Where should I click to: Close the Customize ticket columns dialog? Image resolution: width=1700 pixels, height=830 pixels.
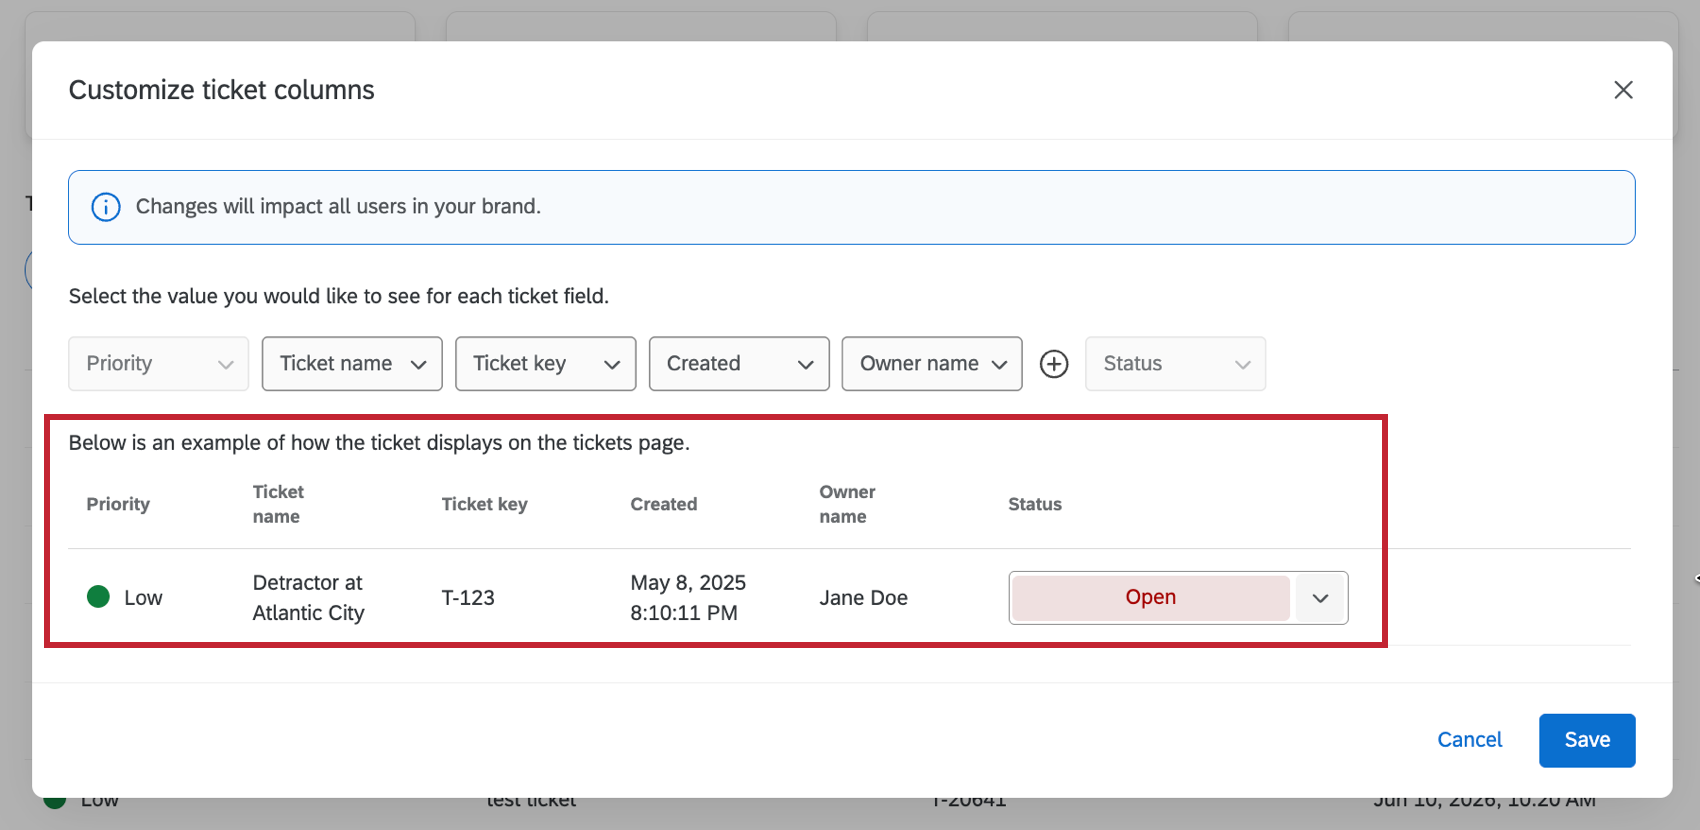click(x=1623, y=90)
